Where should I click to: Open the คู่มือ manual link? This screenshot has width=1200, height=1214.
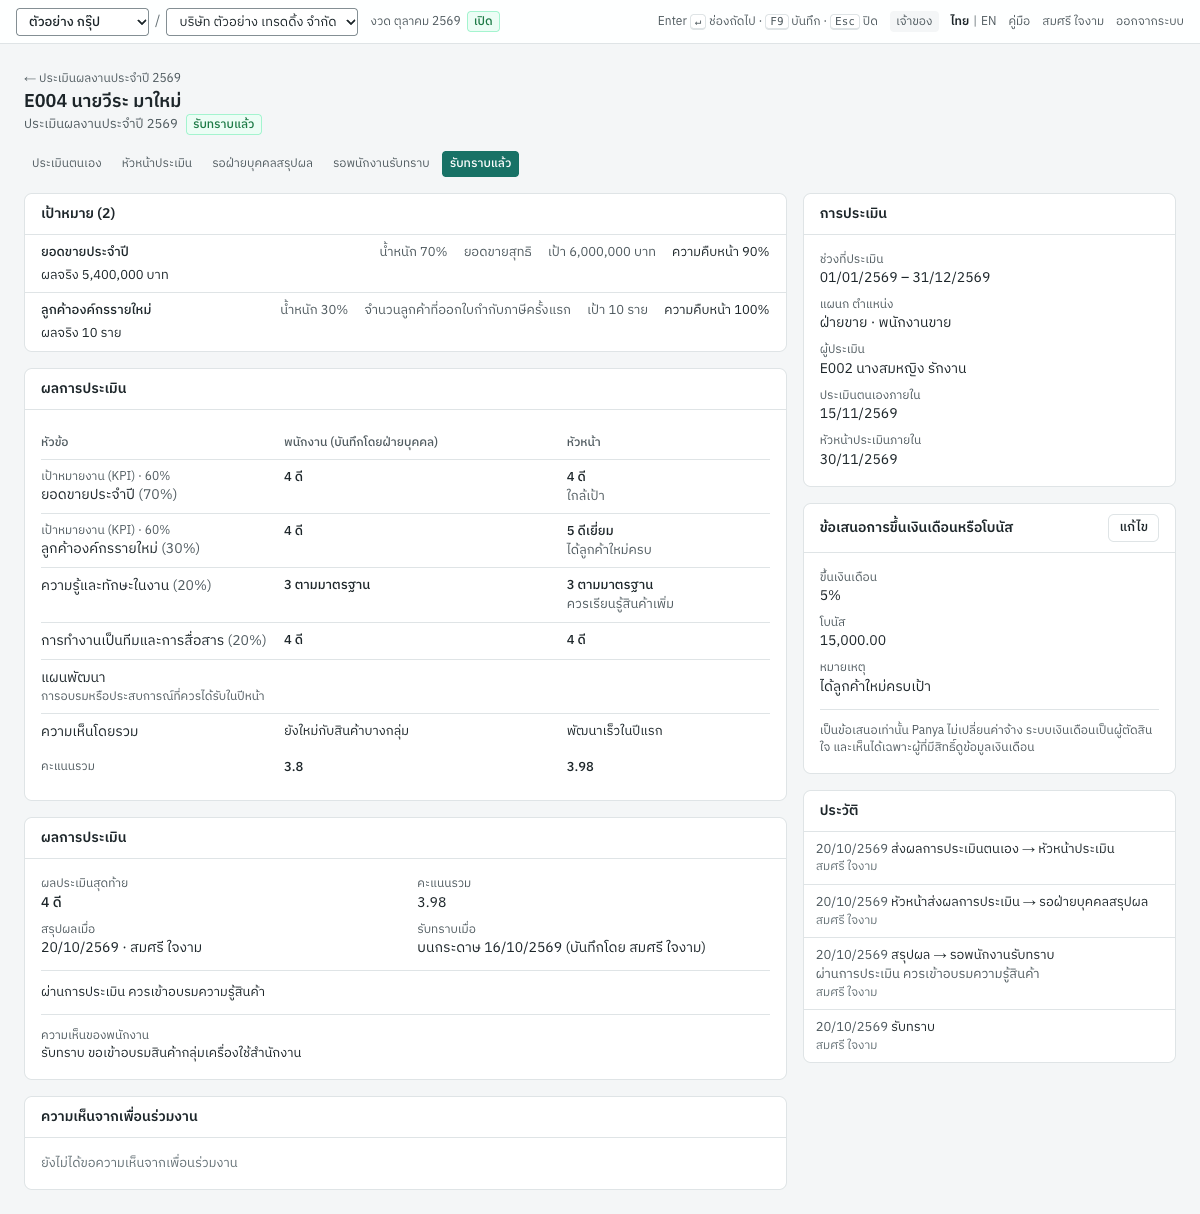1019,21
